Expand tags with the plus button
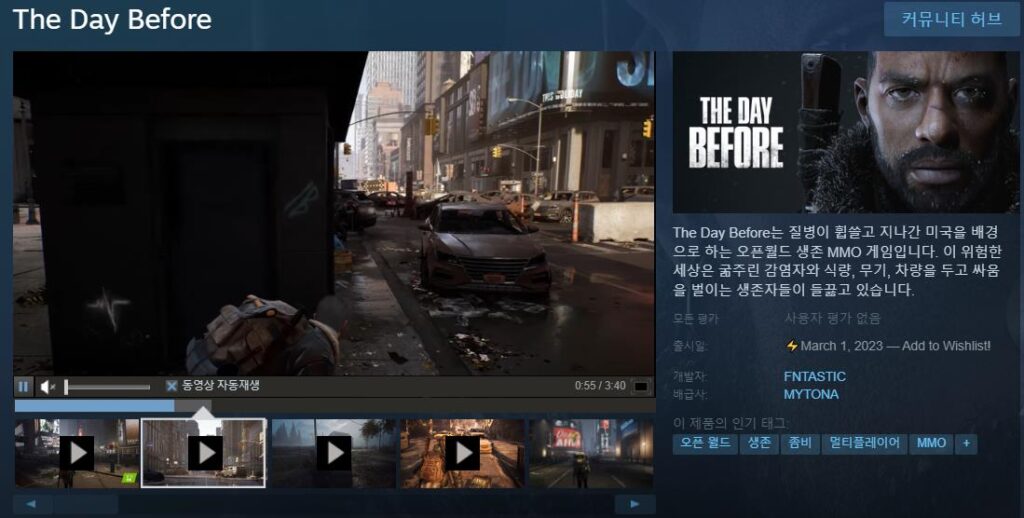1024x518 pixels. point(966,443)
